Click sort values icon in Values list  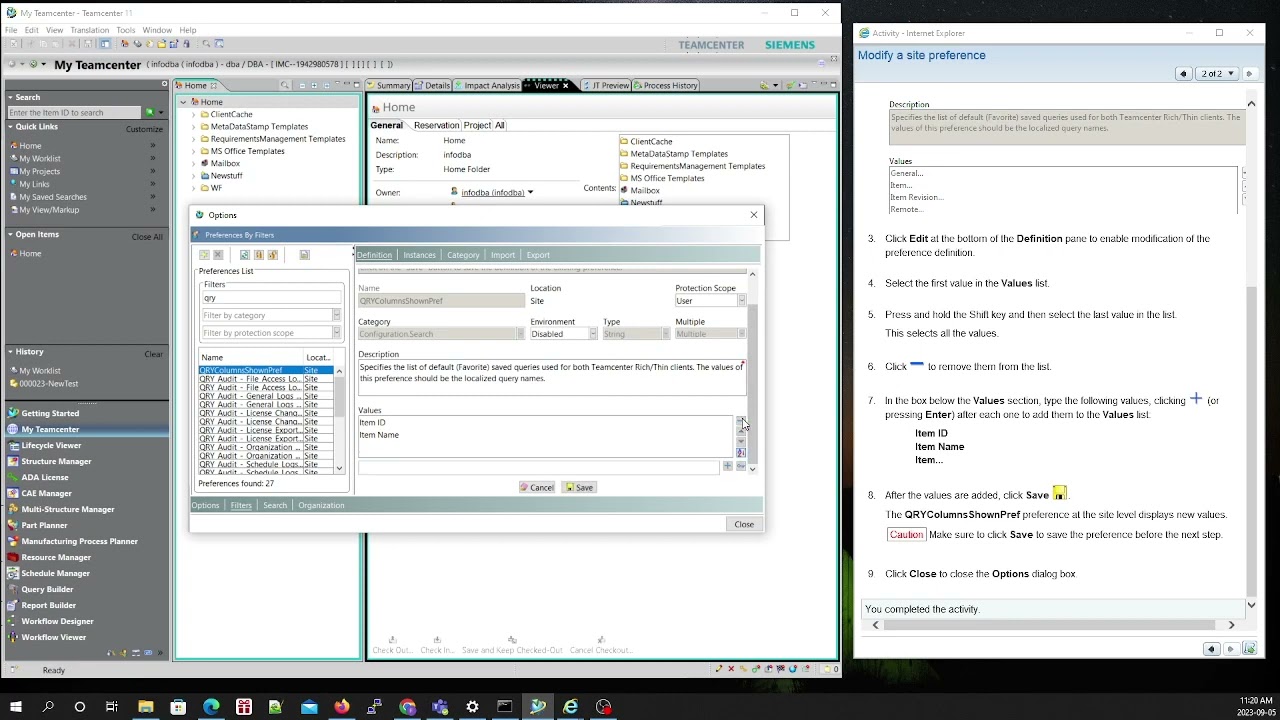[x=741, y=453]
